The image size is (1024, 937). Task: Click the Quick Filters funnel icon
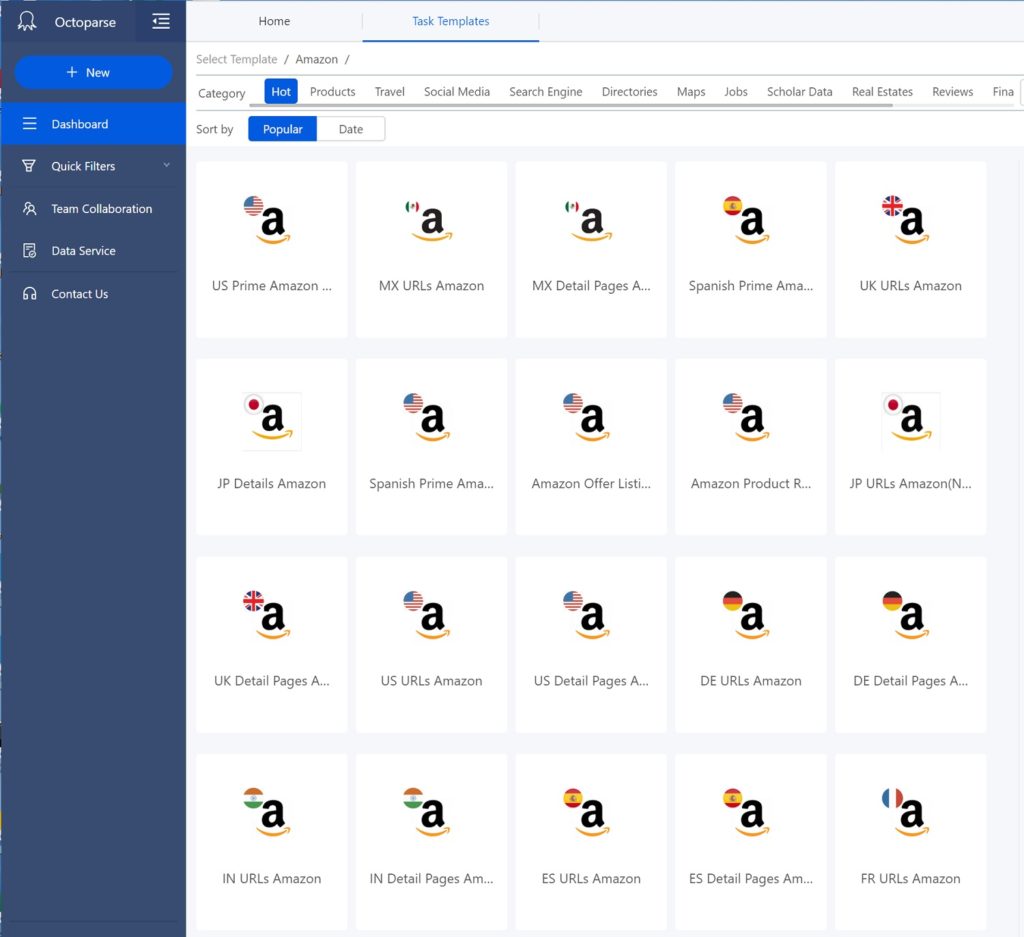tap(29, 166)
